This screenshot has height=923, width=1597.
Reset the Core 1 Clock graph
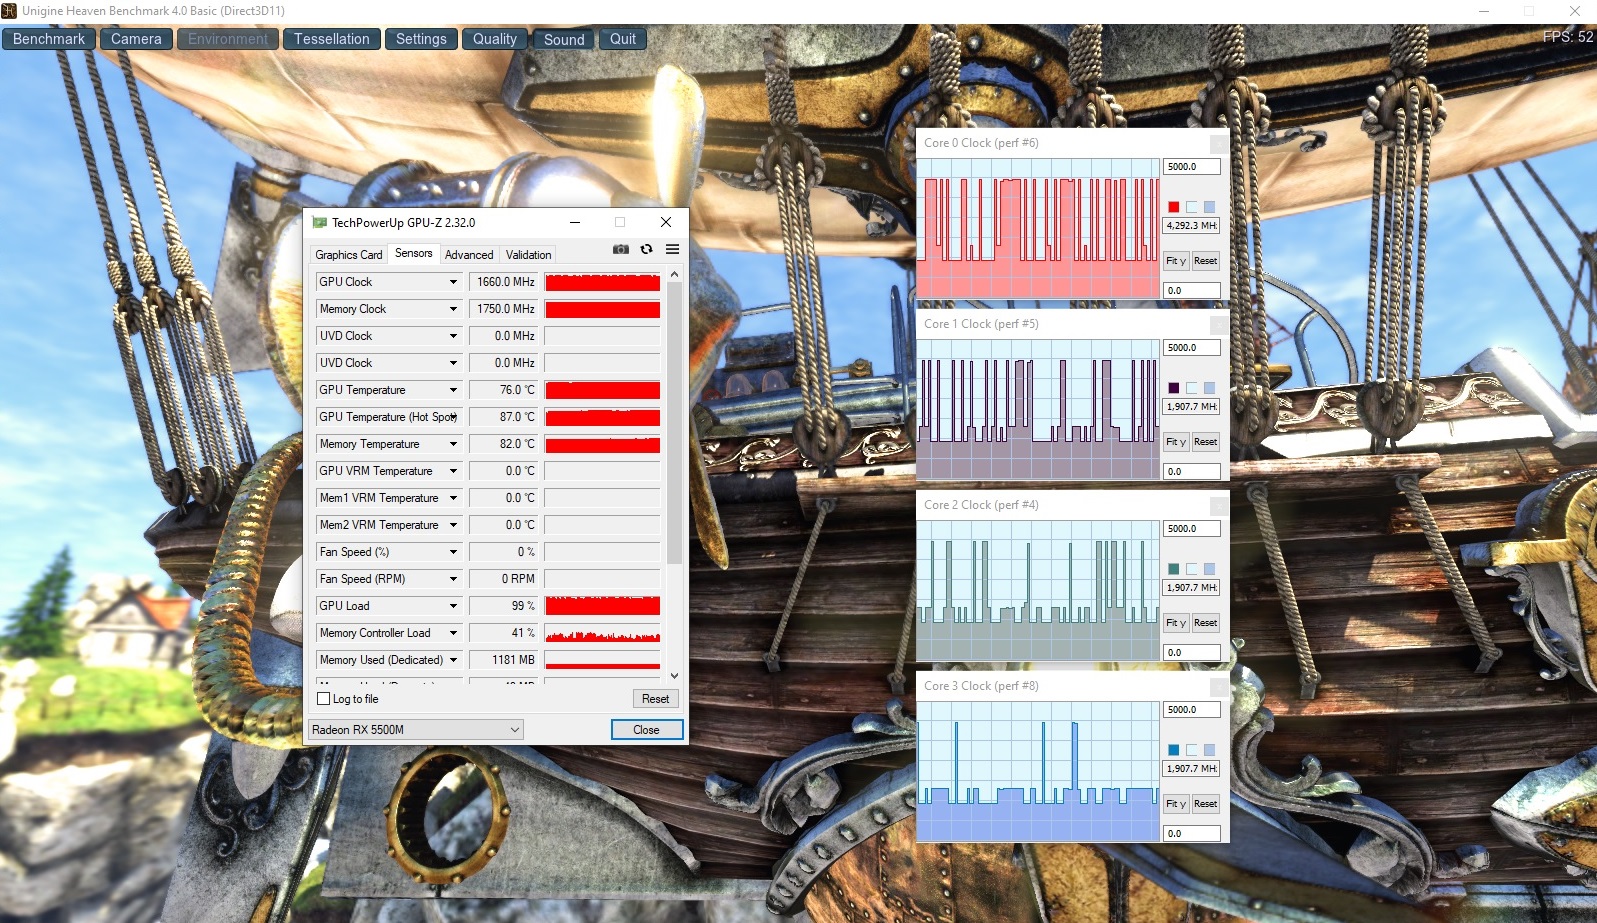[x=1206, y=442]
